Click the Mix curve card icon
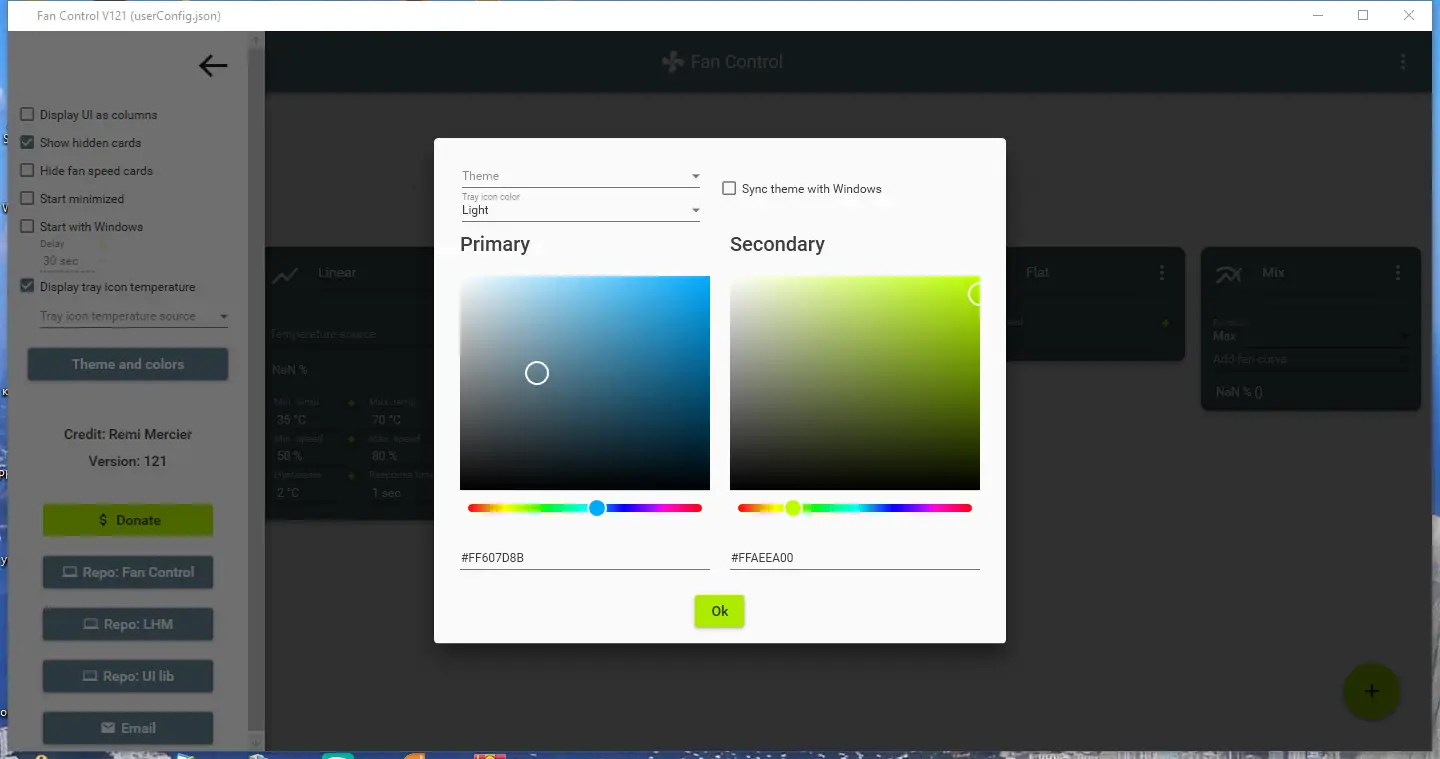The image size is (1440, 759). point(1227,274)
